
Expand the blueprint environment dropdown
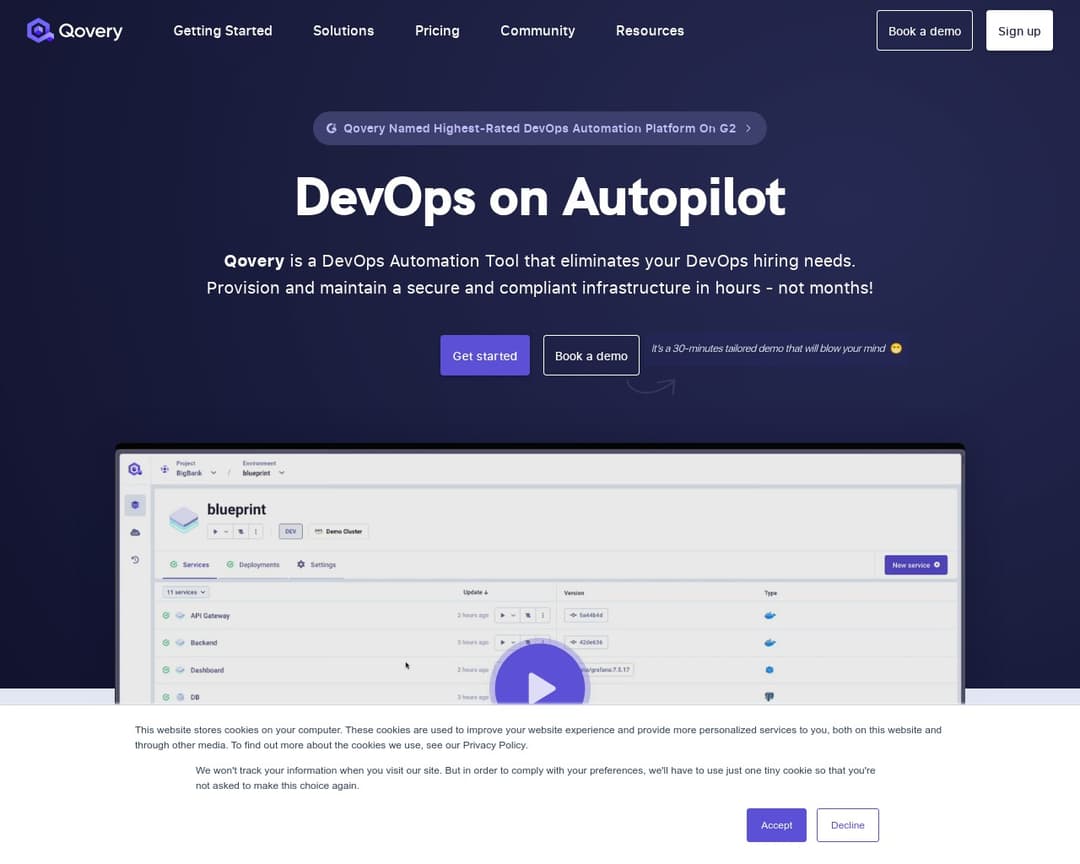tap(282, 473)
